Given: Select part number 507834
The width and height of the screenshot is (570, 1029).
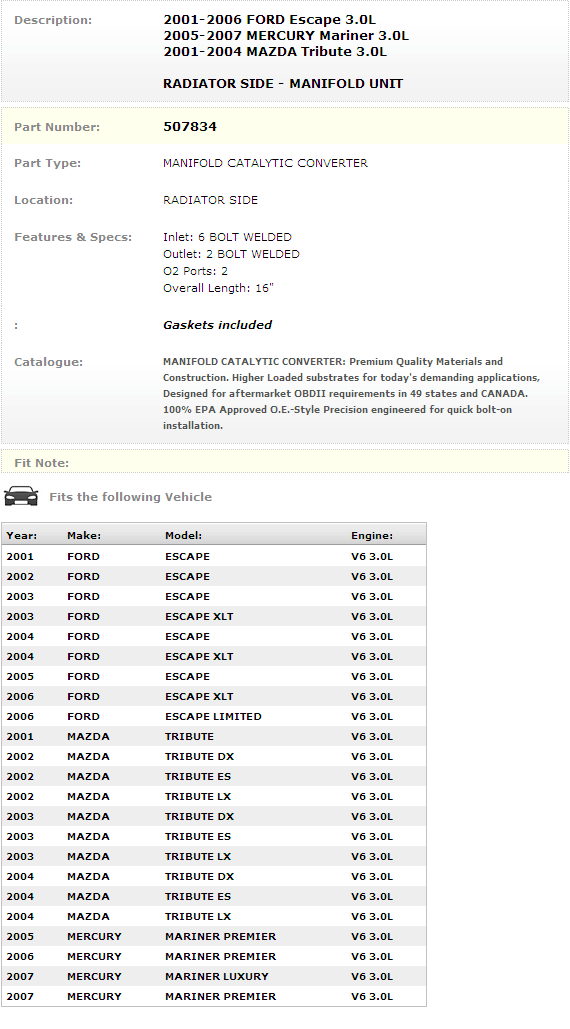Looking at the screenshot, I should (x=190, y=127).
